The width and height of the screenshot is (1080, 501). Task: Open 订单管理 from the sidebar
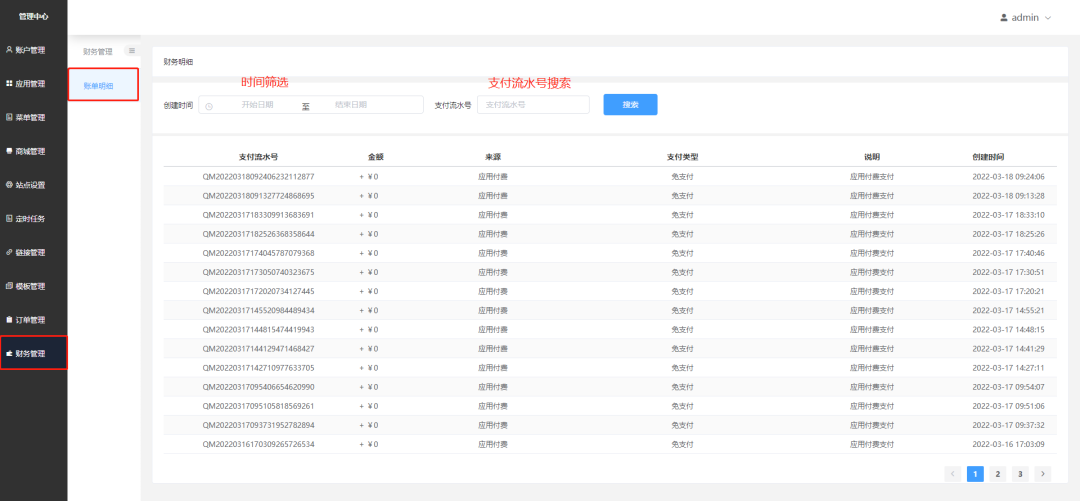coord(29,320)
